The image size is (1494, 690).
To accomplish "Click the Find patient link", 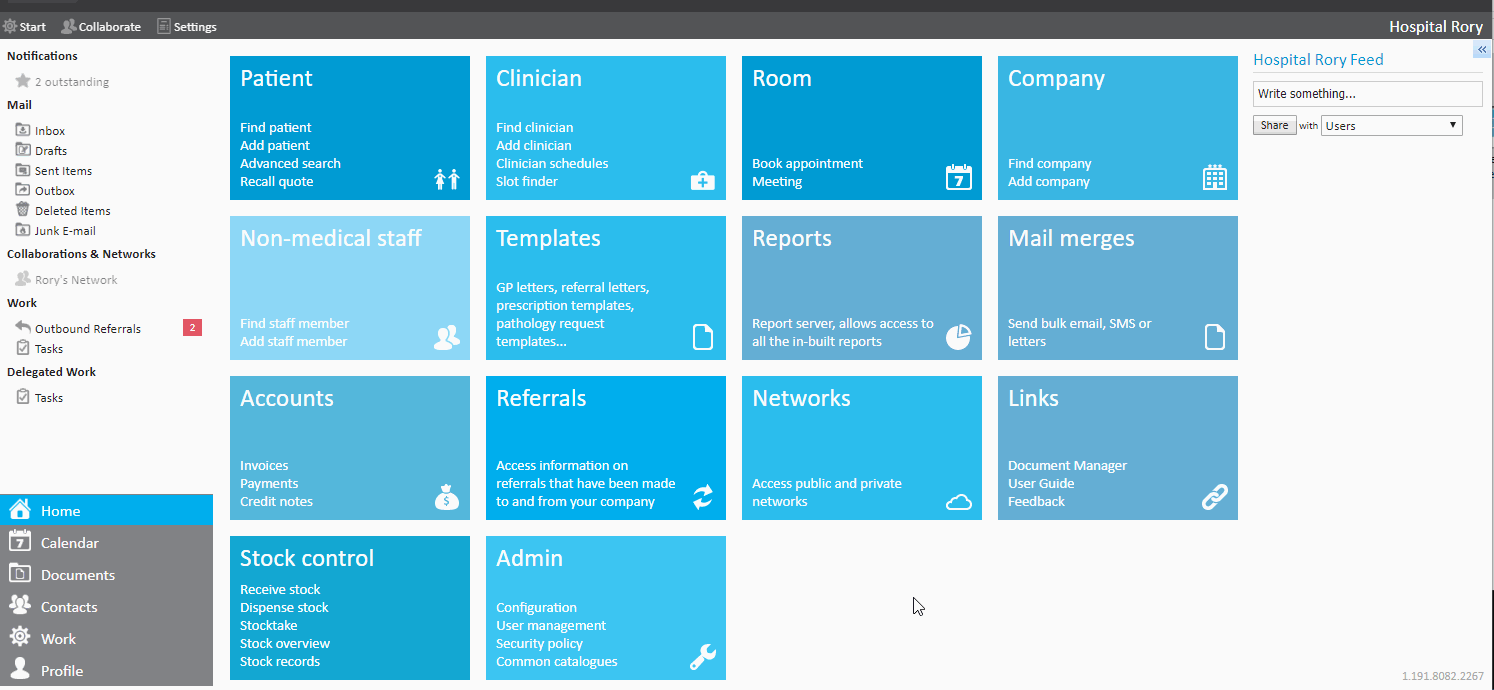I will 275,128.
